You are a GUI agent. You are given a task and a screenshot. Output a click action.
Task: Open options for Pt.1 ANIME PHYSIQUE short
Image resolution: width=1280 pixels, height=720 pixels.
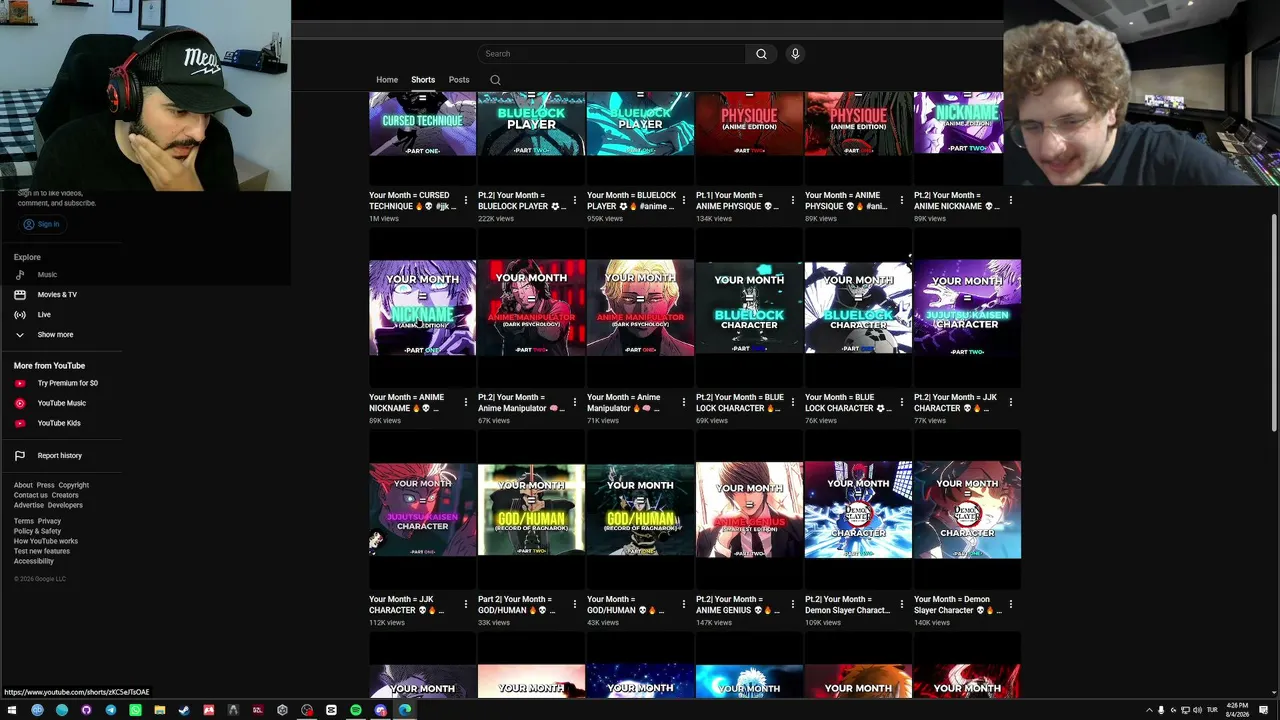point(793,201)
